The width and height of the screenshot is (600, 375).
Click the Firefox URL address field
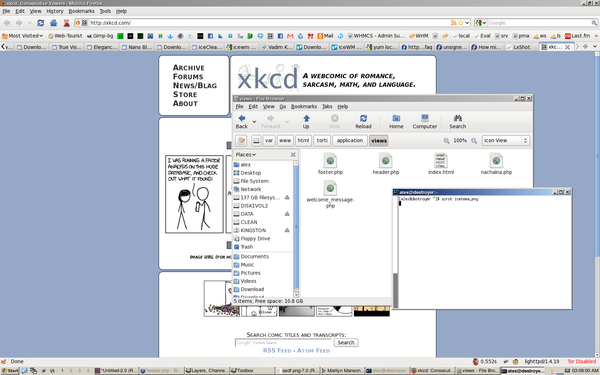[268, 23]
